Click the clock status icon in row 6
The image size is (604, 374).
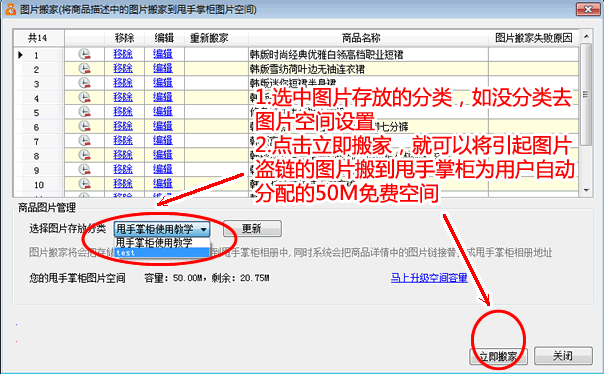(84, 126)
